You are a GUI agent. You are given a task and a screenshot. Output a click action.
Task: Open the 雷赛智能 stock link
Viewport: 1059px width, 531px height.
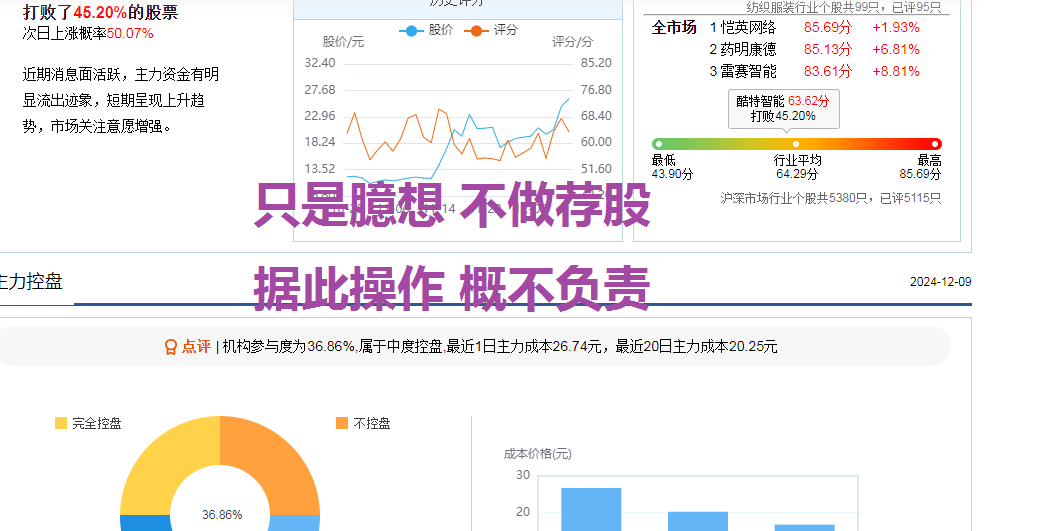coord(748,71)
